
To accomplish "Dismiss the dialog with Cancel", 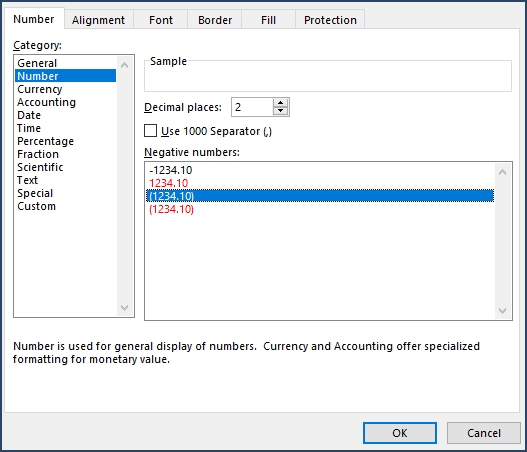I will (x=483, y=433).
